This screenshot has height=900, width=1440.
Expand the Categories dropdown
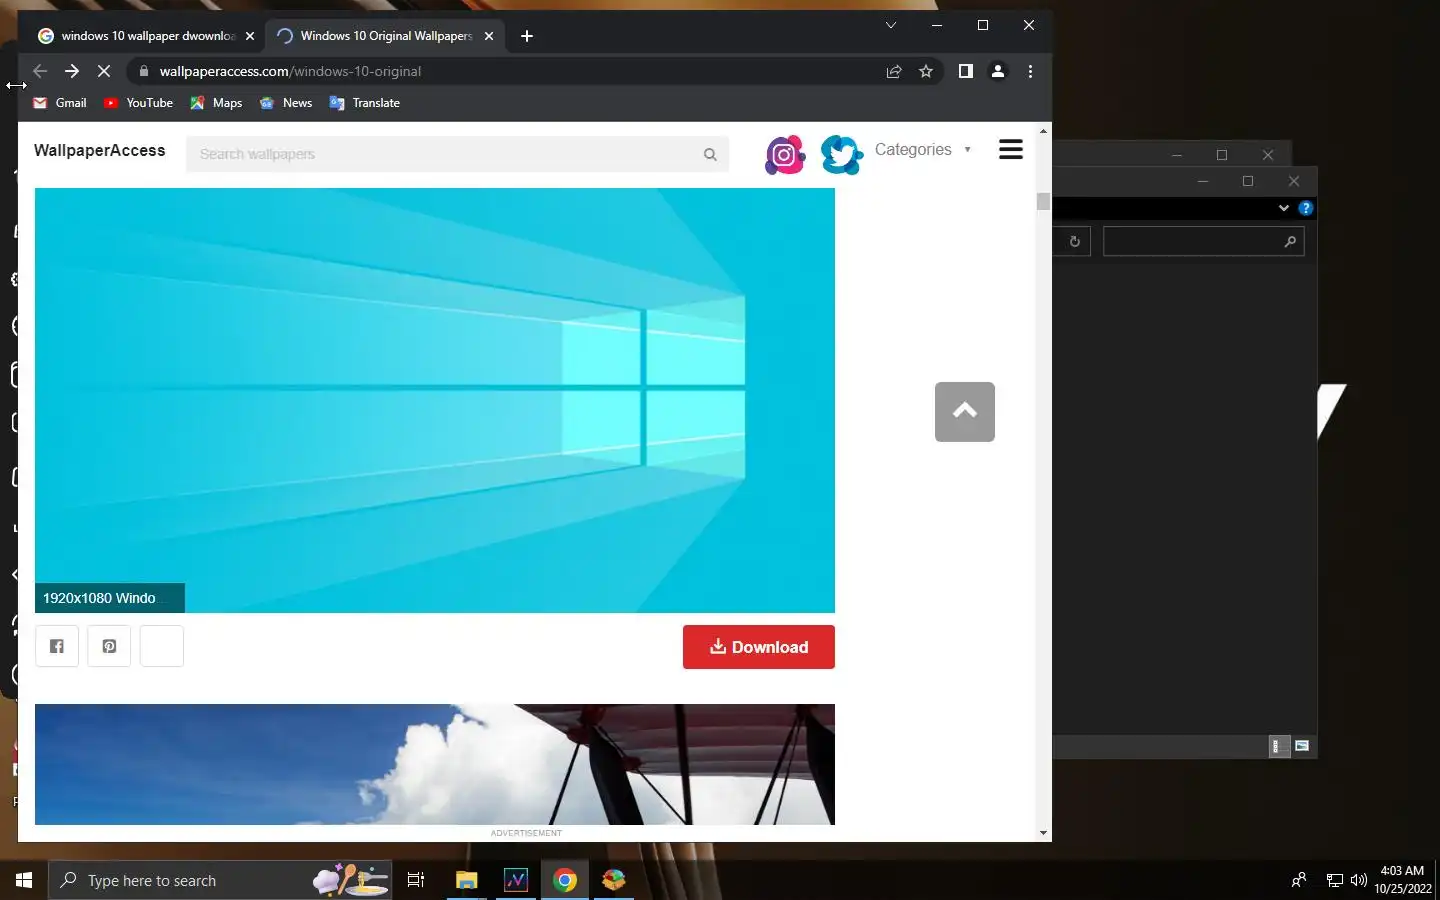pyautogui.click(x=922, y=149)
